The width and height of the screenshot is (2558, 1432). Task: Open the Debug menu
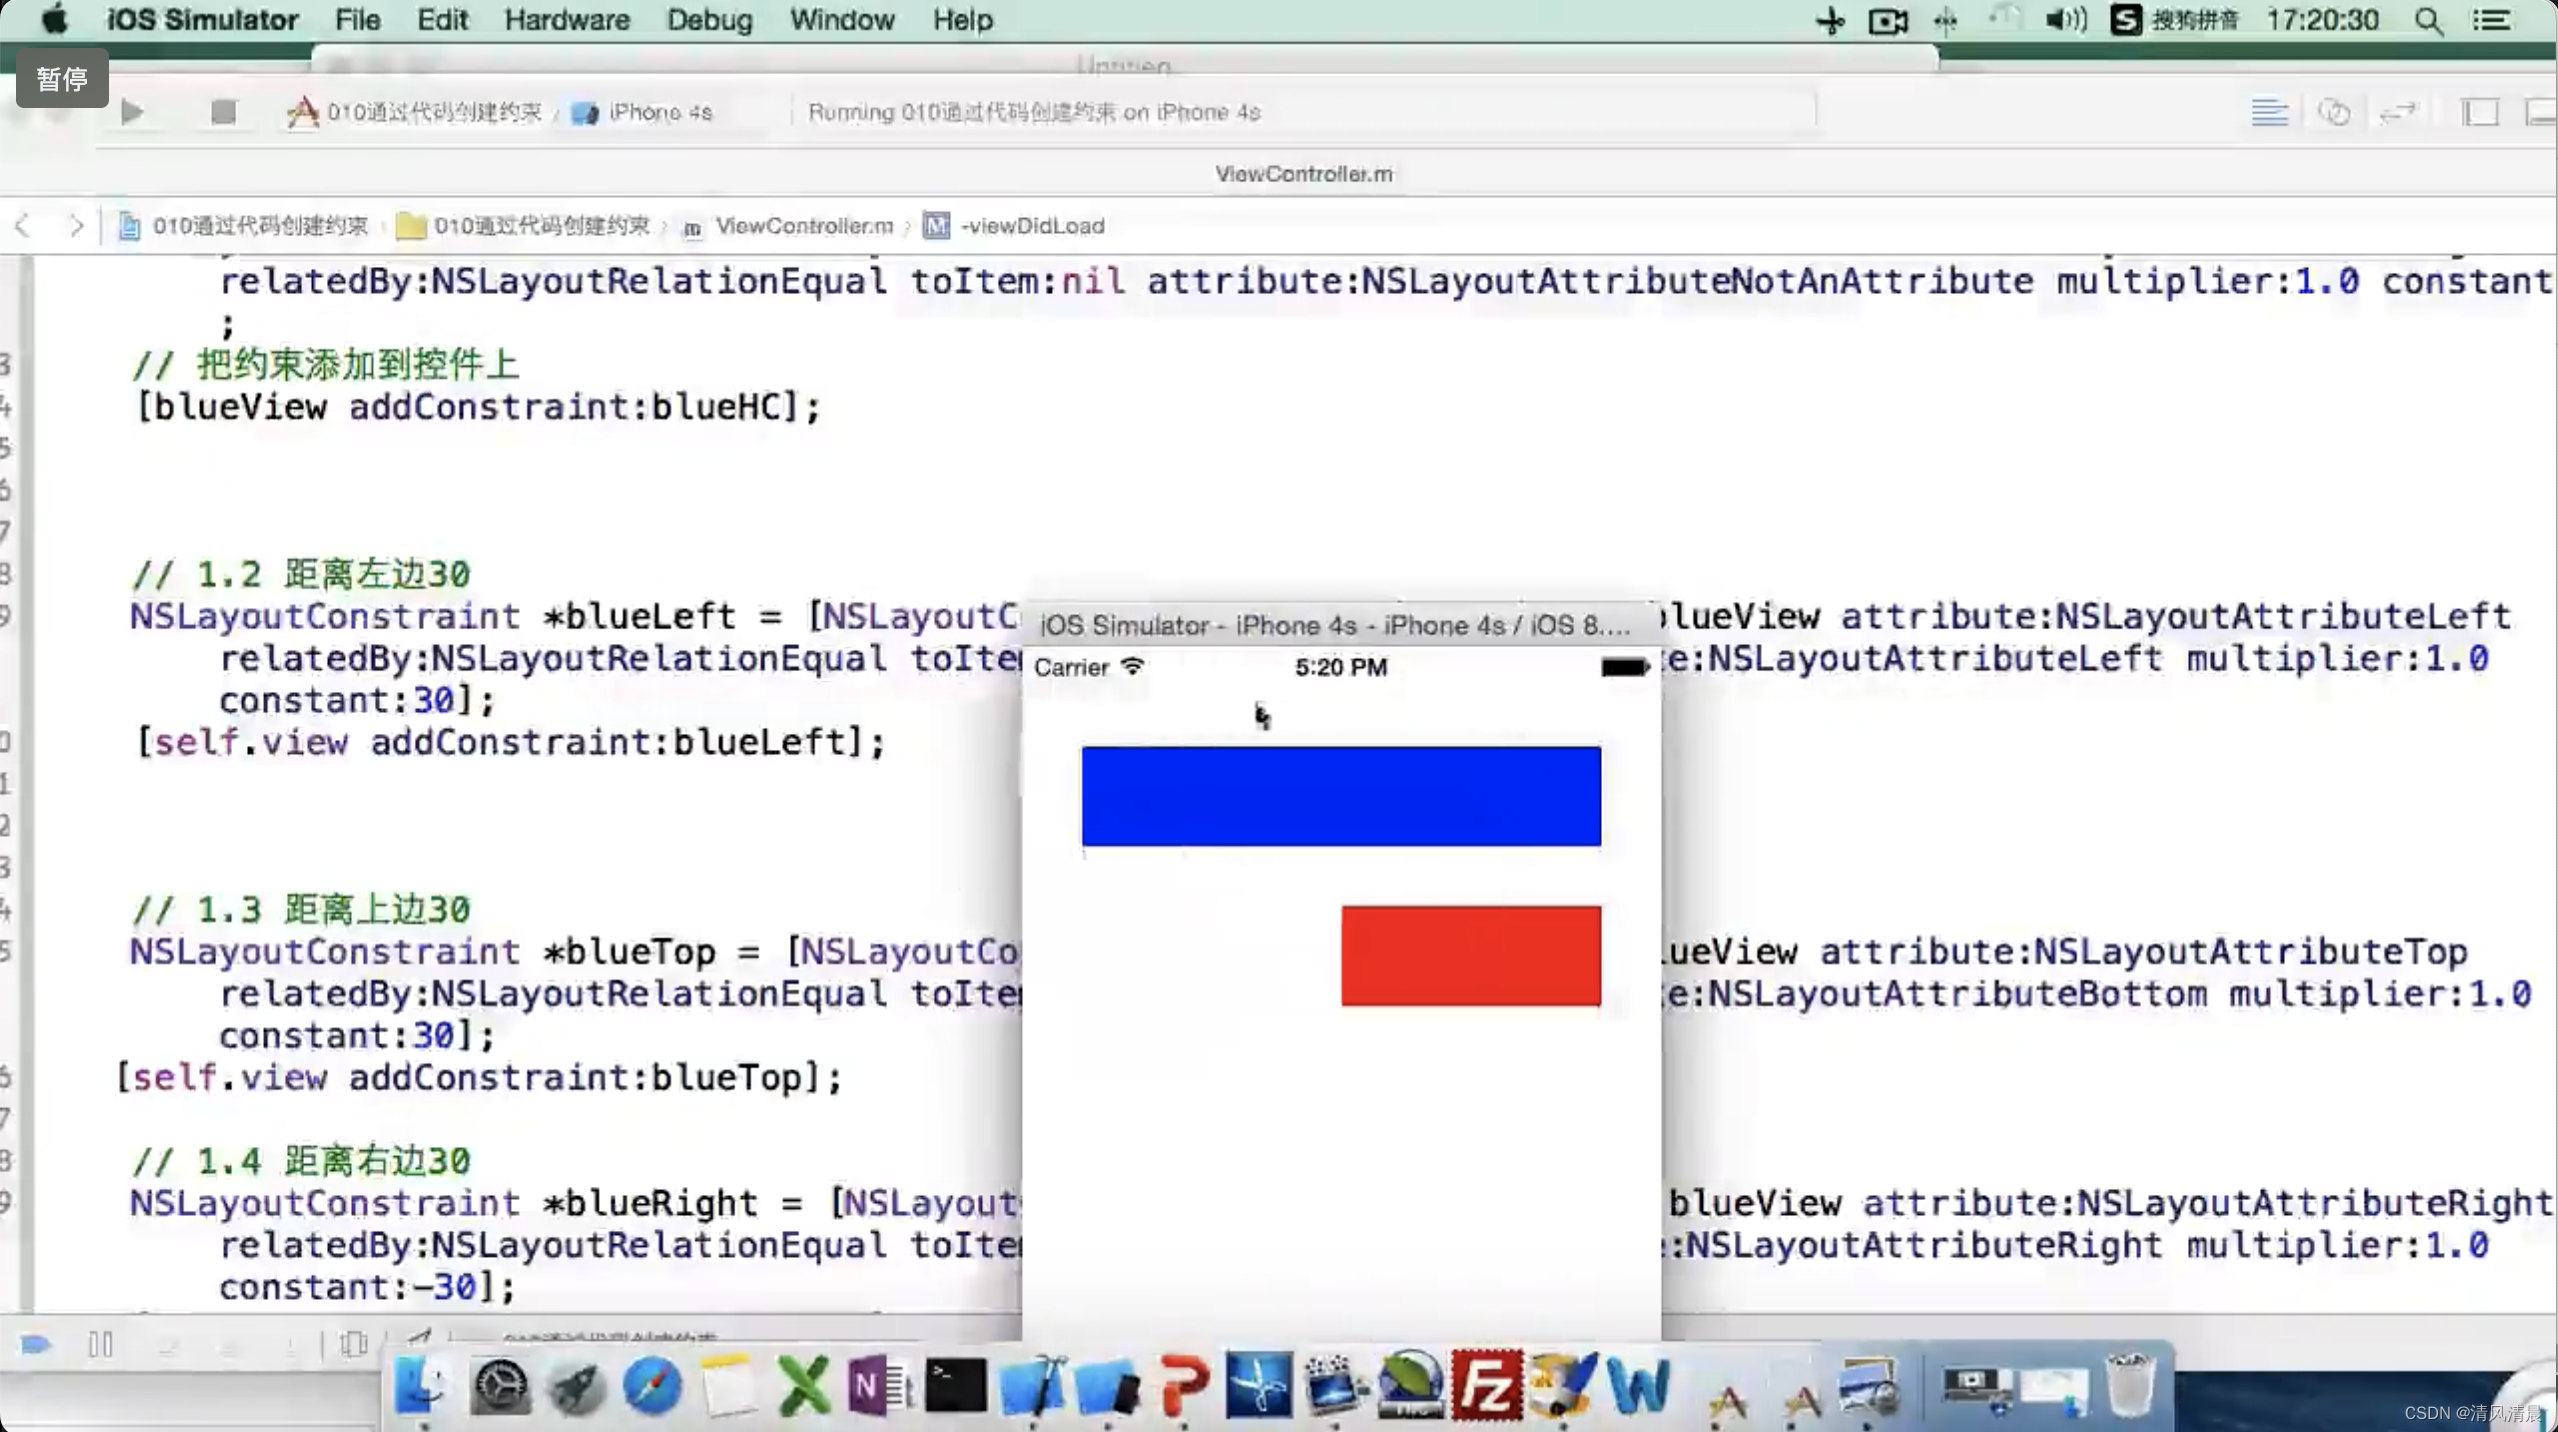pyautogui.click(x=709, y=20)
